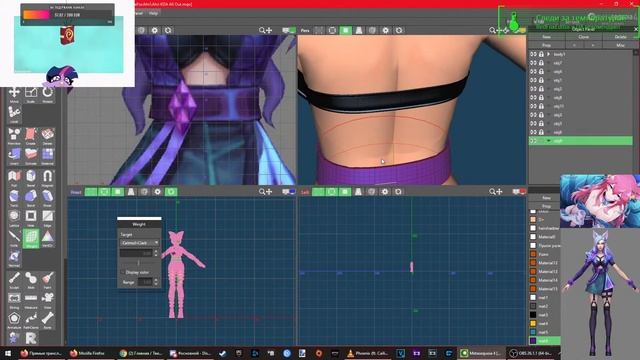Select the Extrude tool

click(31, 156)
